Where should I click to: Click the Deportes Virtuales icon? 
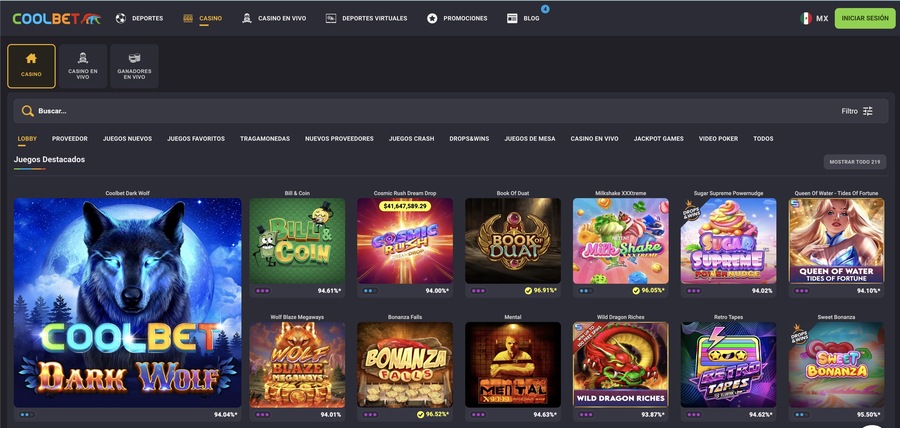331,18
